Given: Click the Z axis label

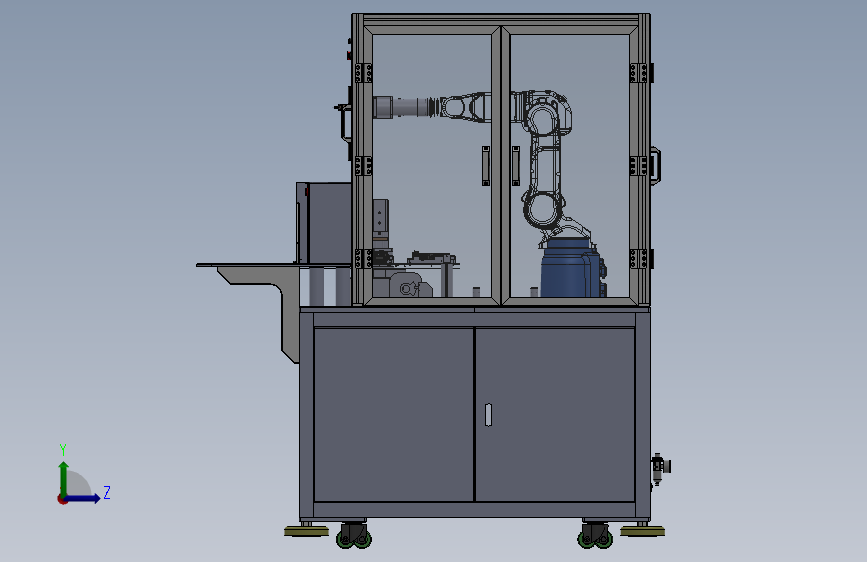Looking at the screenshot, I should [x=107, y=492].
